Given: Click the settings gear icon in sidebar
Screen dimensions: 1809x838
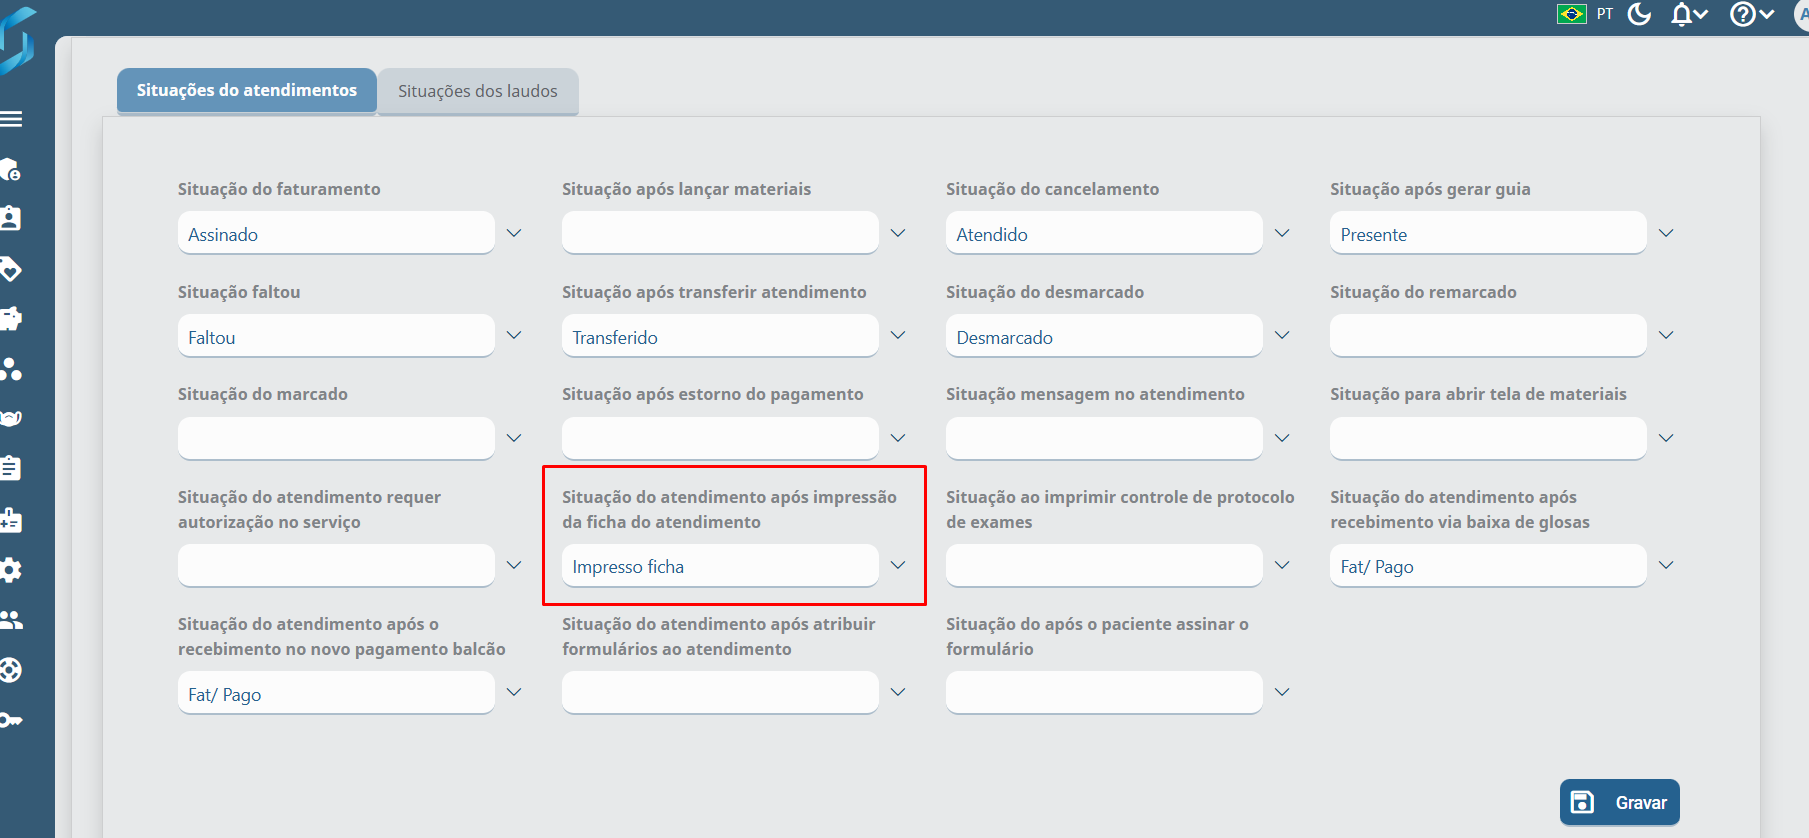Looking at the screenshot, I should pyautogui.click(x=11, y=570).
